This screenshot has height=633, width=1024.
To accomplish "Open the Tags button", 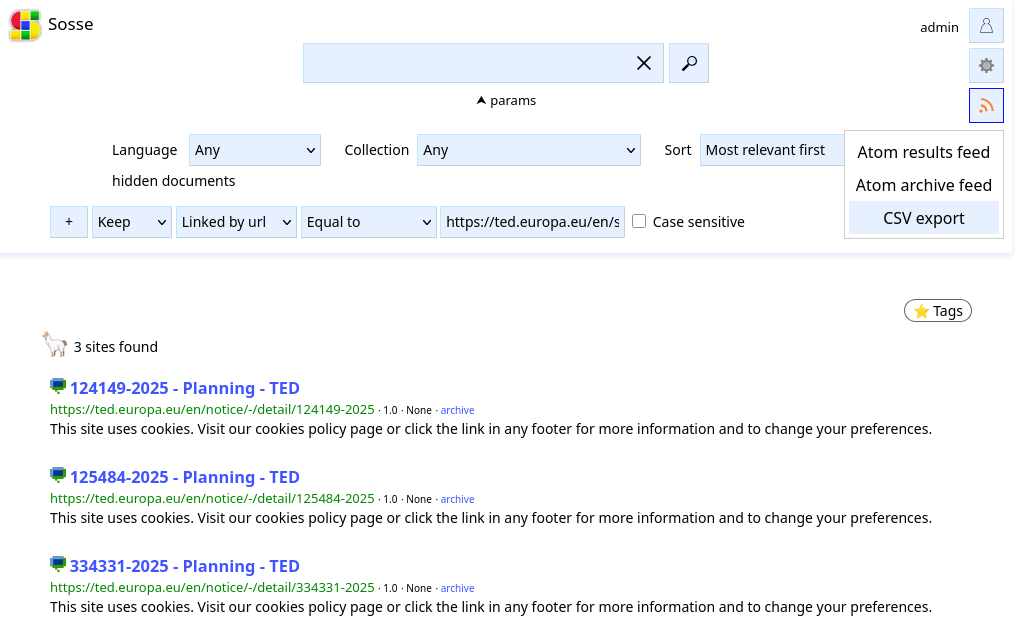I will point(938,311).
